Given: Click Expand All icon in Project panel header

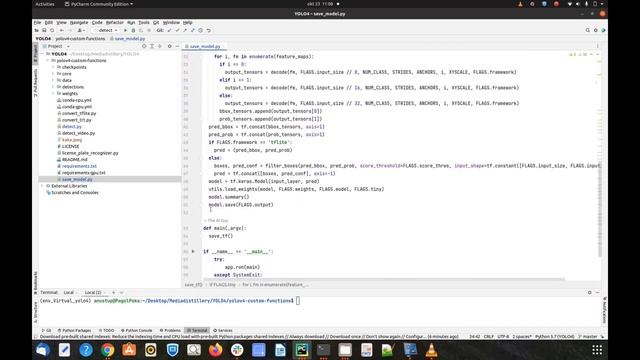Looking at the screenshot, I should tap(152, 46).
